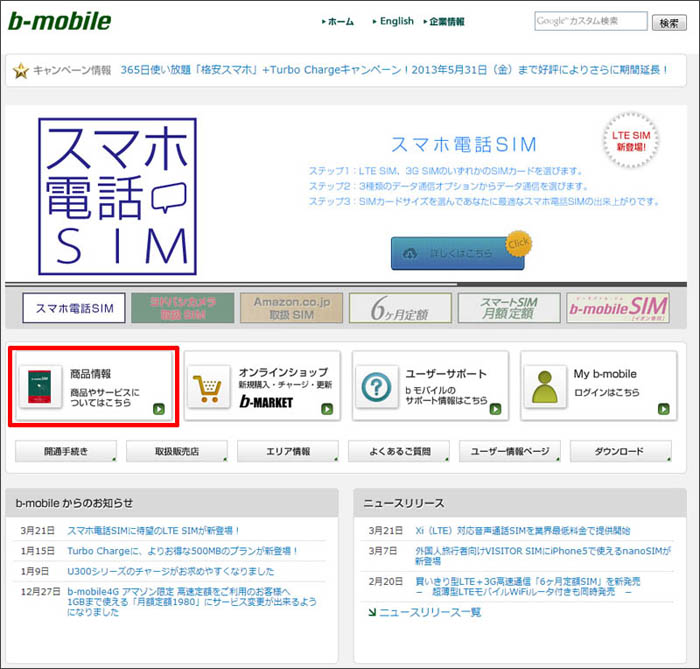Open 6ヶ月定額SIM news release link
The image size is (700, 669).
(x=528, y=587)
